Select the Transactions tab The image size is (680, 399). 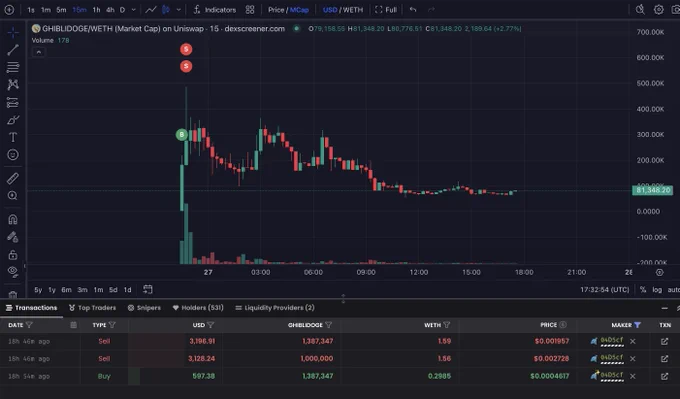point(31,308)
